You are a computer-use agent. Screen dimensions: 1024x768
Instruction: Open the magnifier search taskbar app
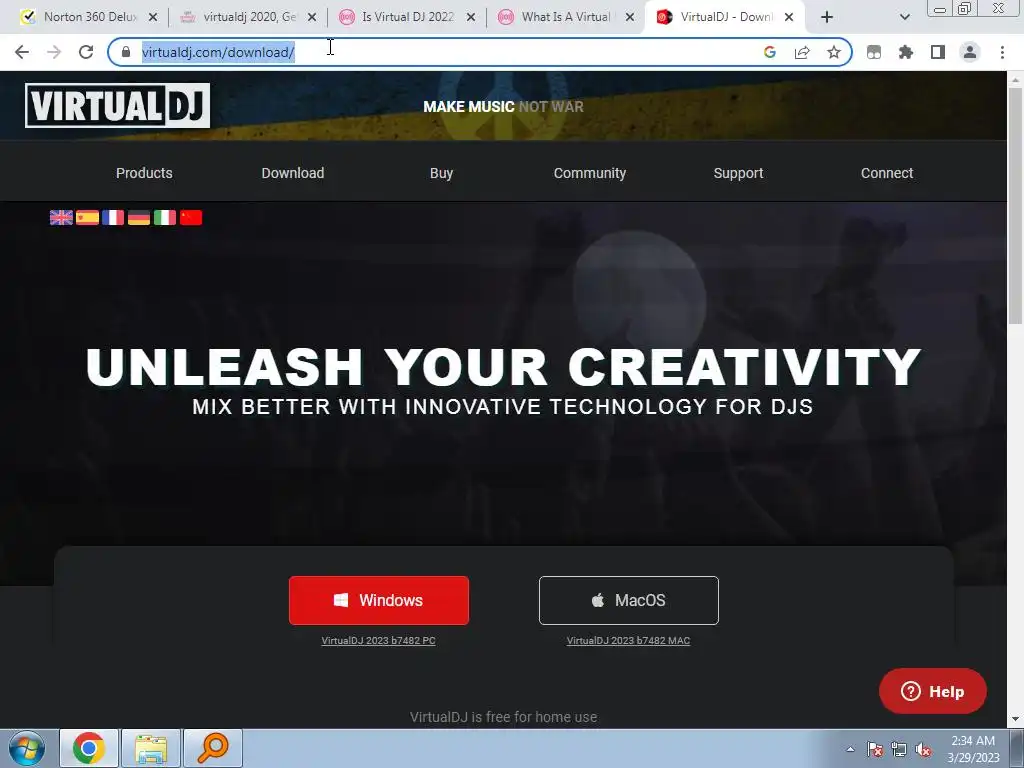(213, 748)
